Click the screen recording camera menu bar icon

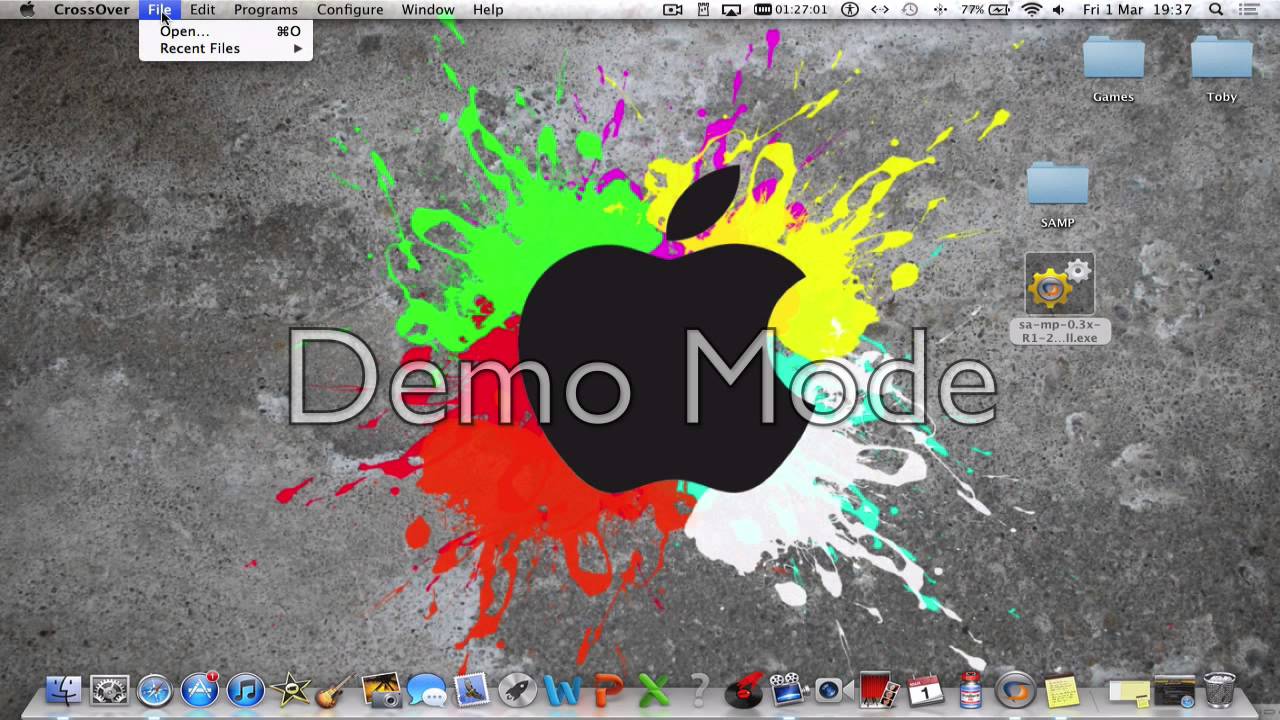[x=673, y=9]
